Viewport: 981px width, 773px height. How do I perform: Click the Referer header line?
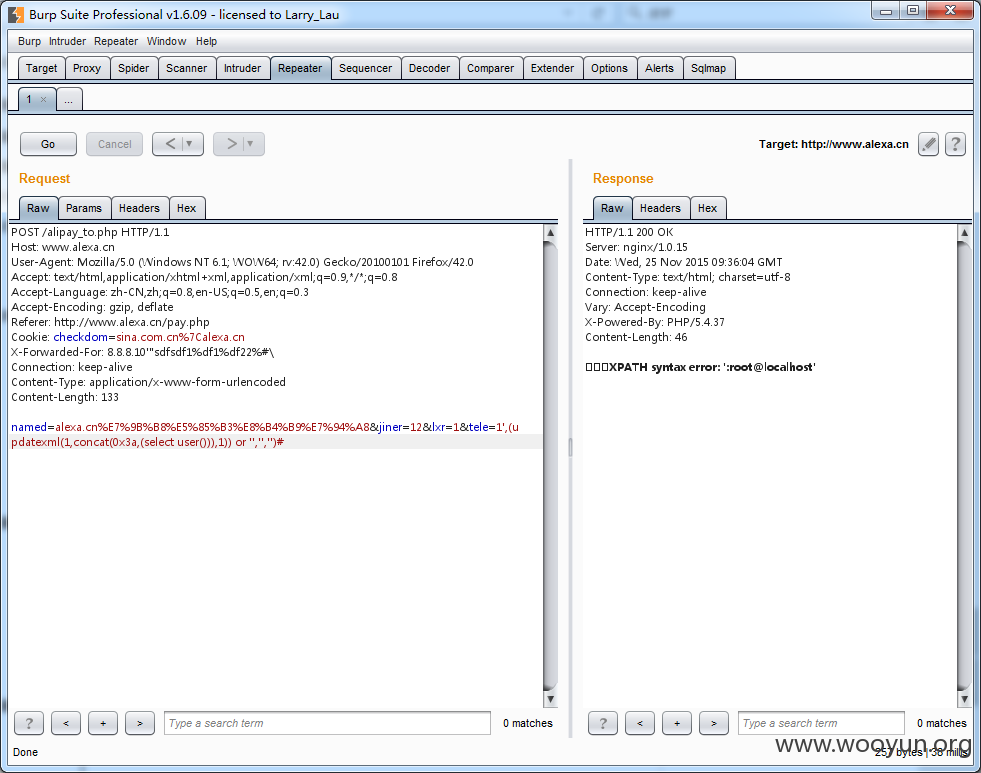[x=110, y=322]
